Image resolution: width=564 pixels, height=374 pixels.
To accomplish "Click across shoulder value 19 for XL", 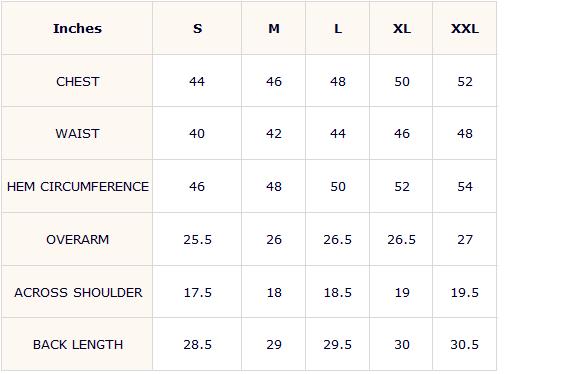I will click(402, 292).
